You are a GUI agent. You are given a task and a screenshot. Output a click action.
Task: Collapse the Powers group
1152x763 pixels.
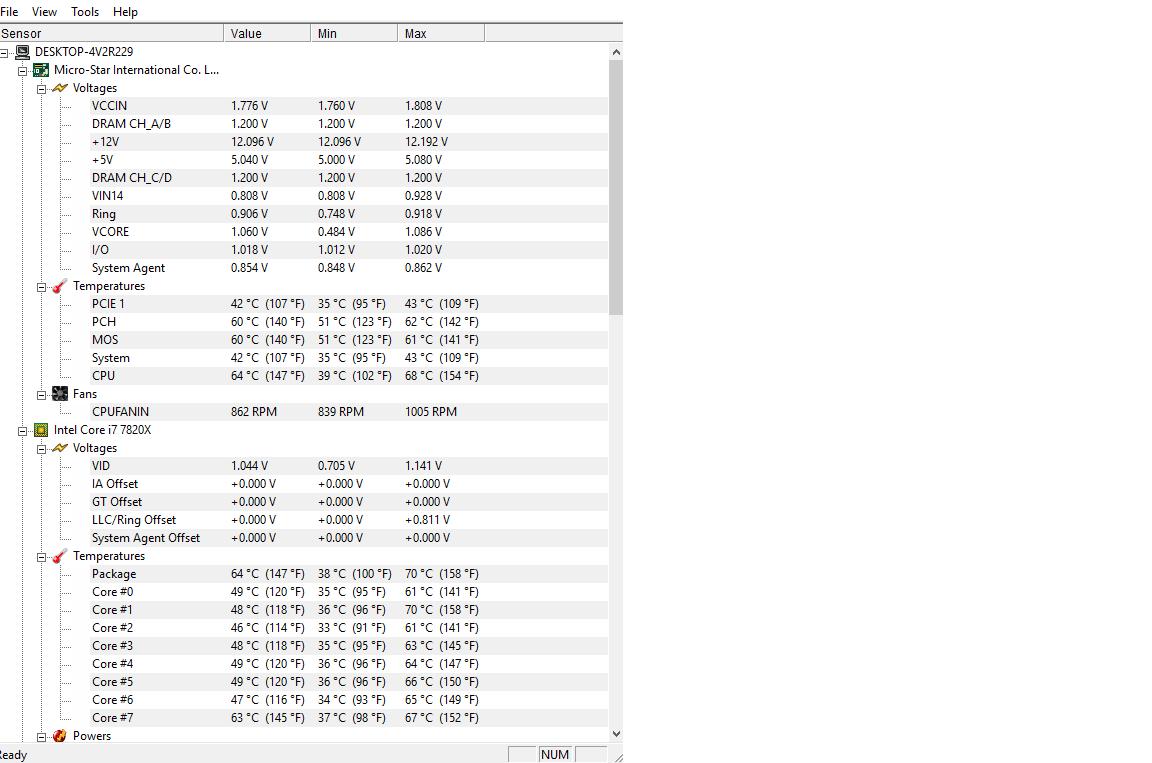click(x=42, y=737)
